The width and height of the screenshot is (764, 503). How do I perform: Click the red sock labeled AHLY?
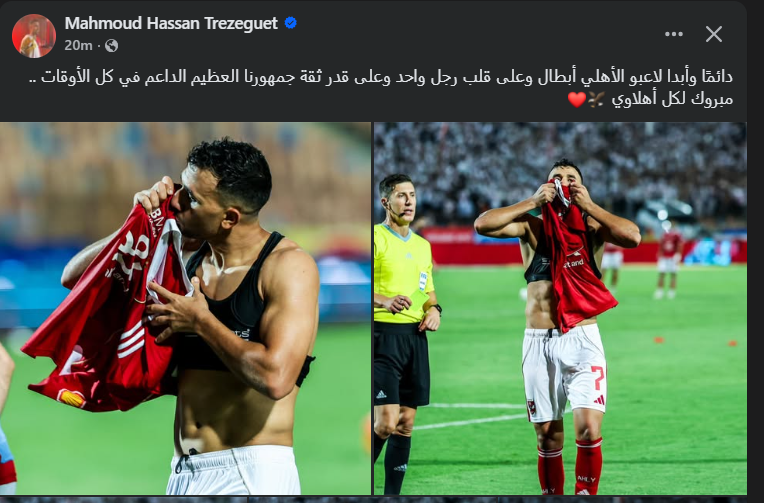pos(588,466)
